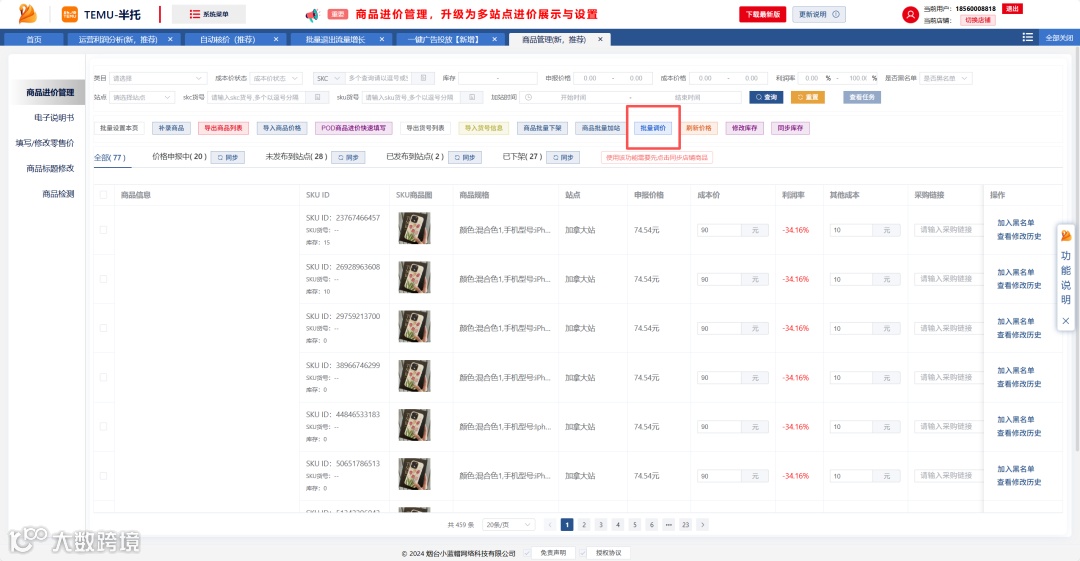Open the 是否黑名单 dropdown
The height and width of the screenshot is (561, 1080).
945,79
